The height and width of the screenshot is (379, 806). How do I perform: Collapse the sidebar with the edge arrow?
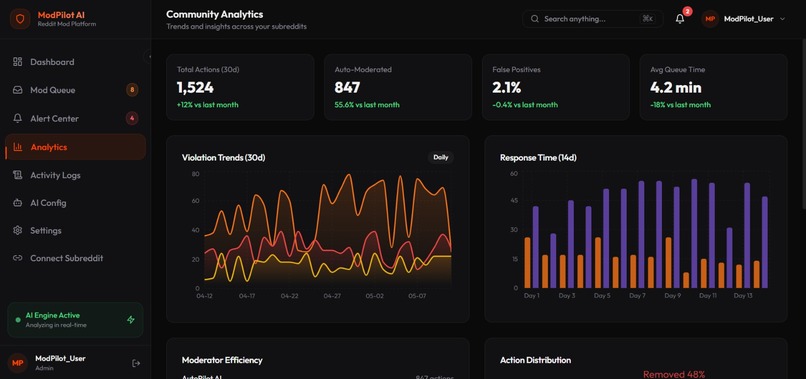(148, 56)
